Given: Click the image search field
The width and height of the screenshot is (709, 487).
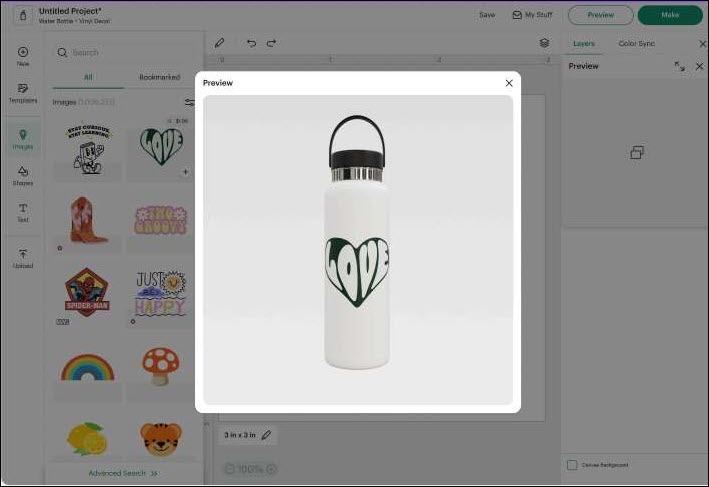Looking at the screenshot, I should [x=120, y=52].
